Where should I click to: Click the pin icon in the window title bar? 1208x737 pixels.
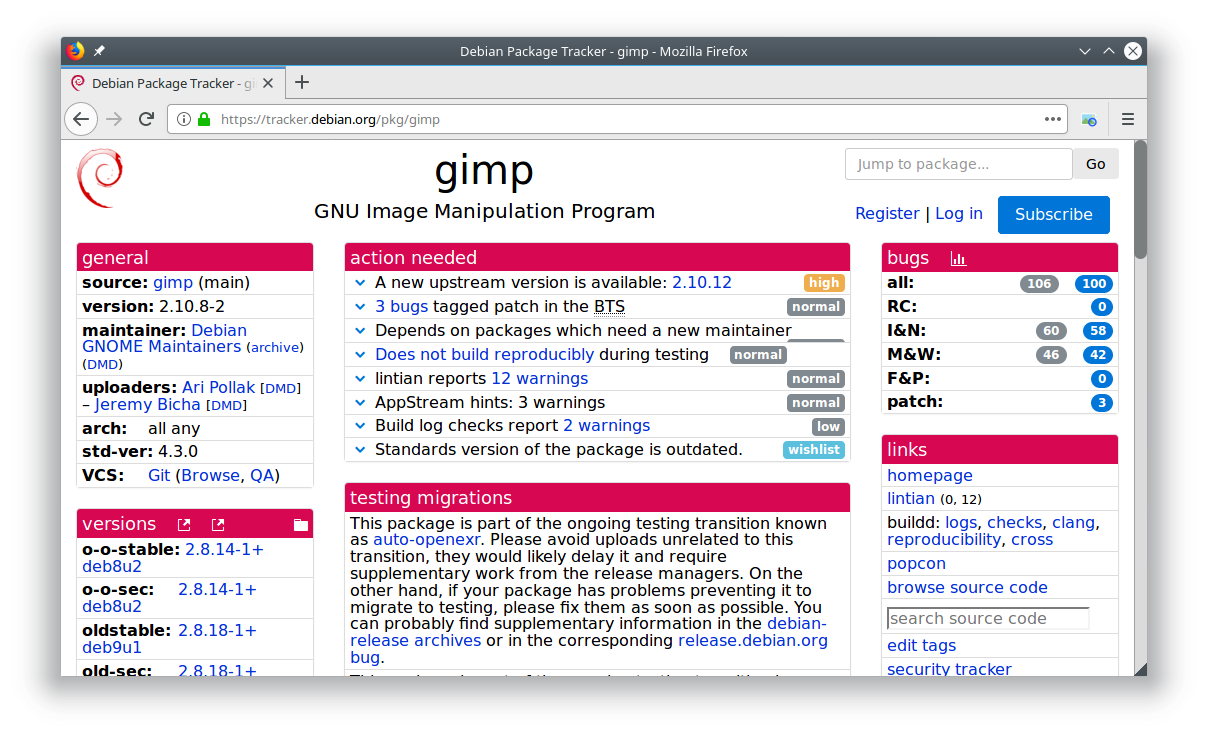pyautogui.click(x=99, y=51)
